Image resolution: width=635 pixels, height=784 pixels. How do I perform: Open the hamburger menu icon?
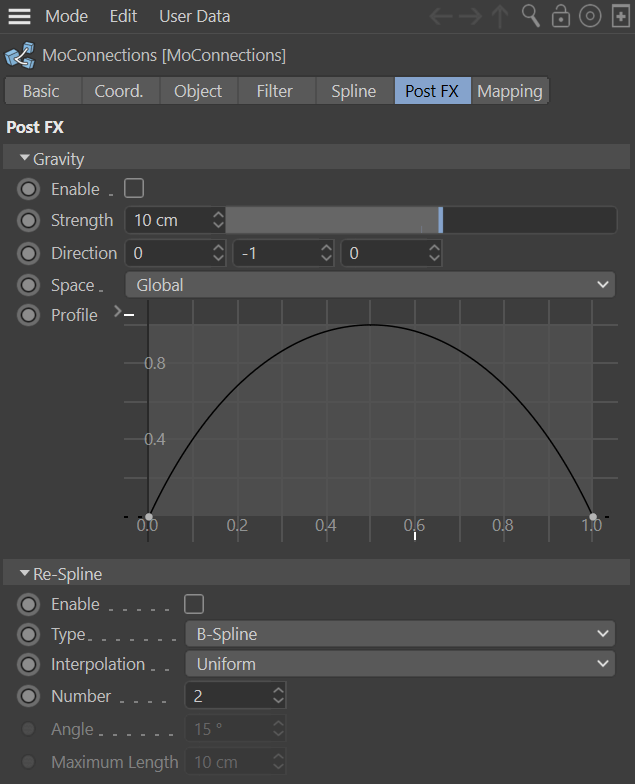click(19, 16)
